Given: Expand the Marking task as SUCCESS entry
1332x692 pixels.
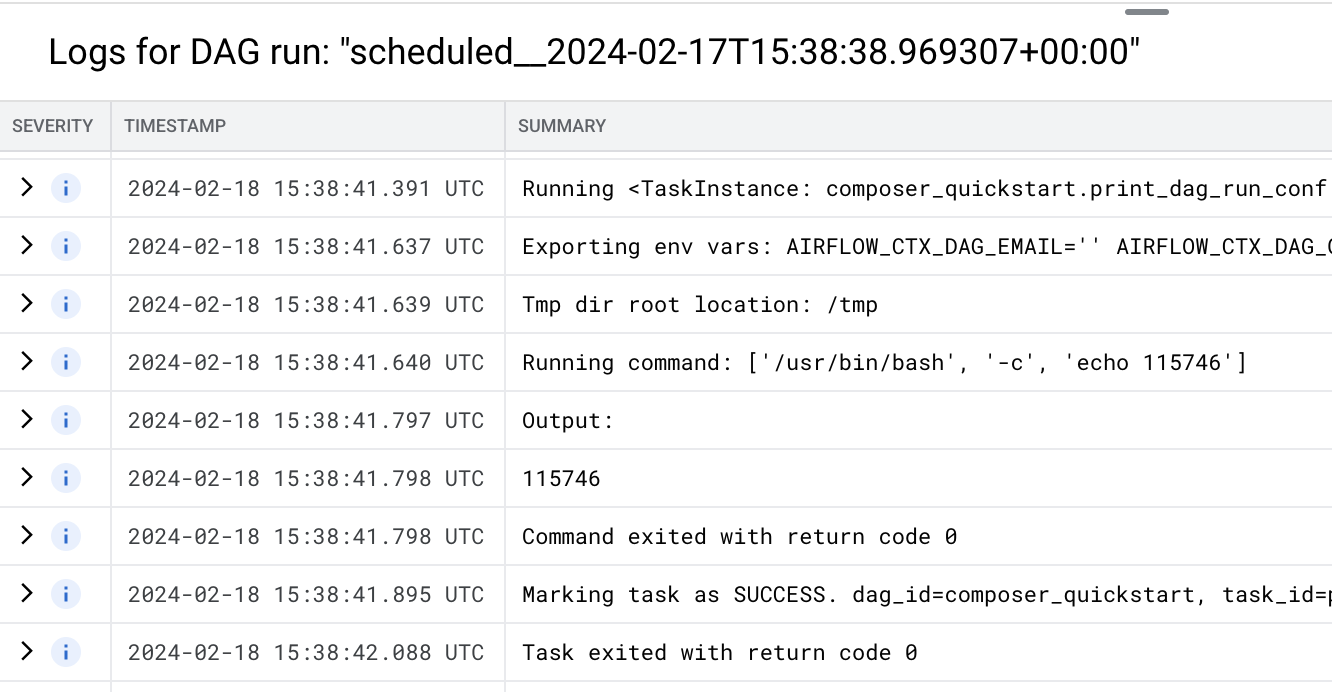Looking at the screenshot, I should point(27,593).
